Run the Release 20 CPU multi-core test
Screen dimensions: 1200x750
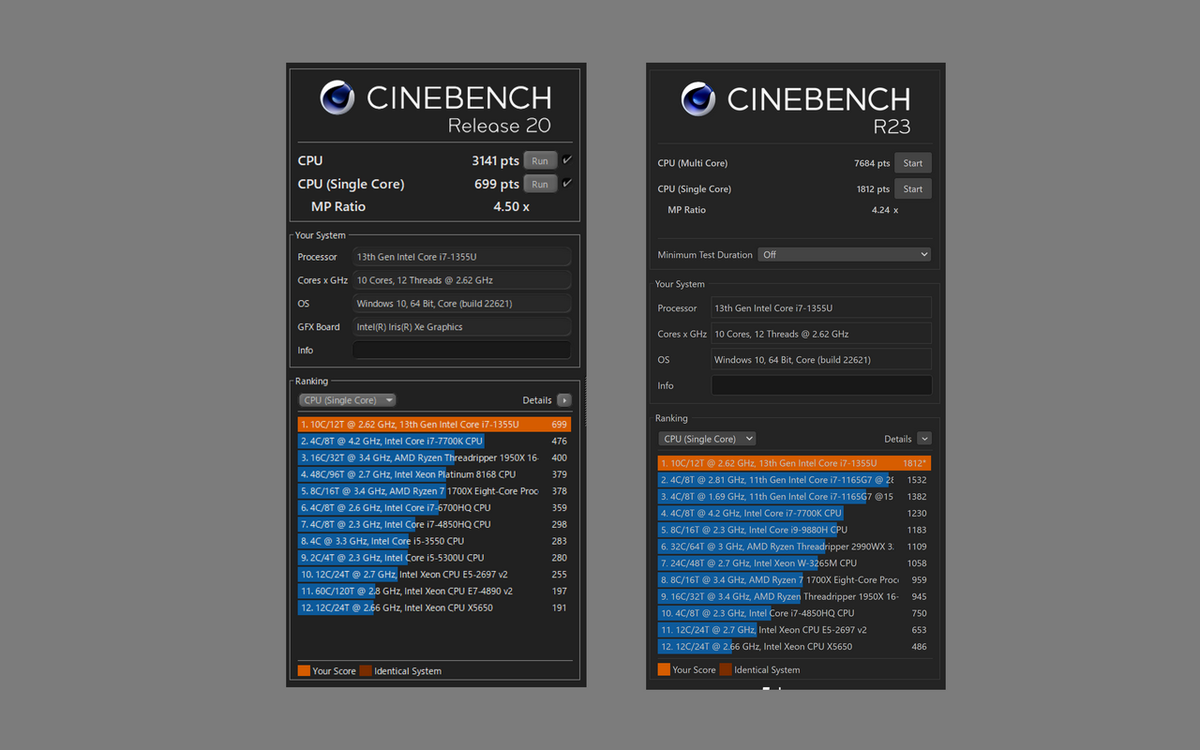tap(540, 160)
